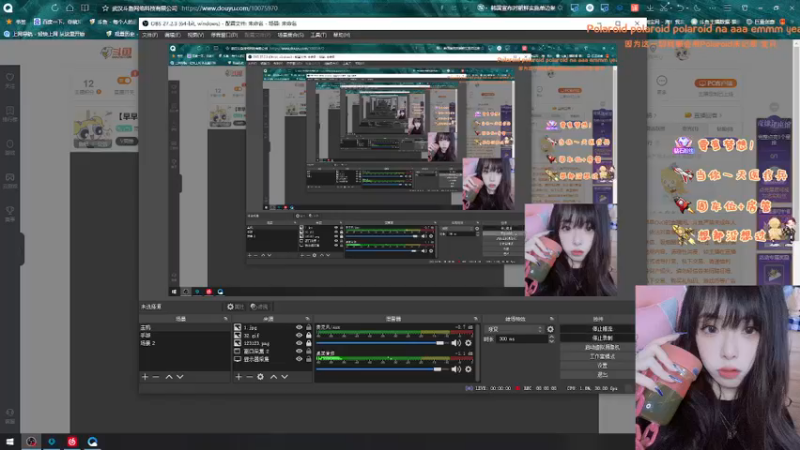The width and height of the screenshot is (800, 450).
Task: Adjust transition duration using the stepper arrows
Action: coord(551,339)
